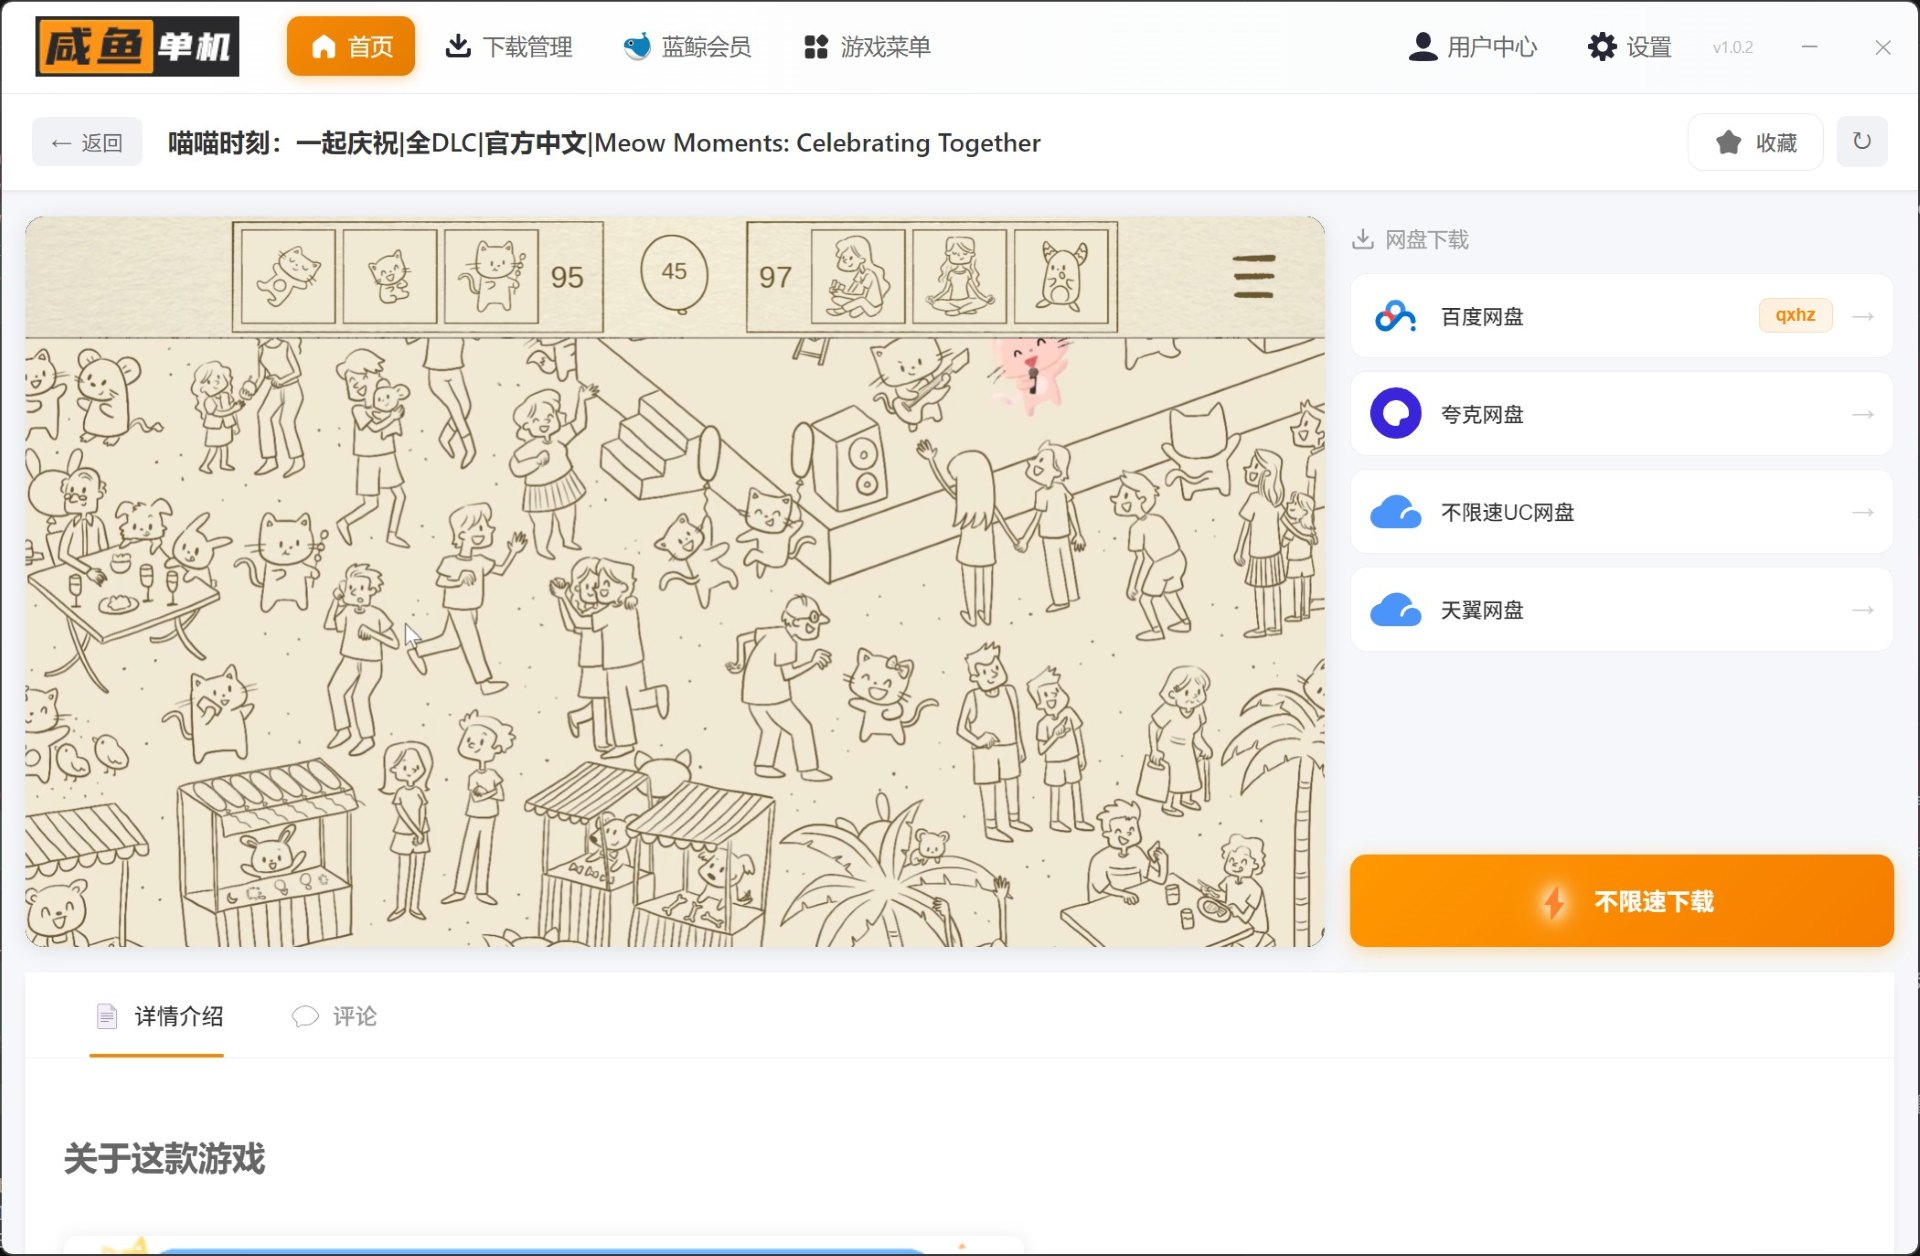Open the 首页 home menu item

[x=350, y=46]
